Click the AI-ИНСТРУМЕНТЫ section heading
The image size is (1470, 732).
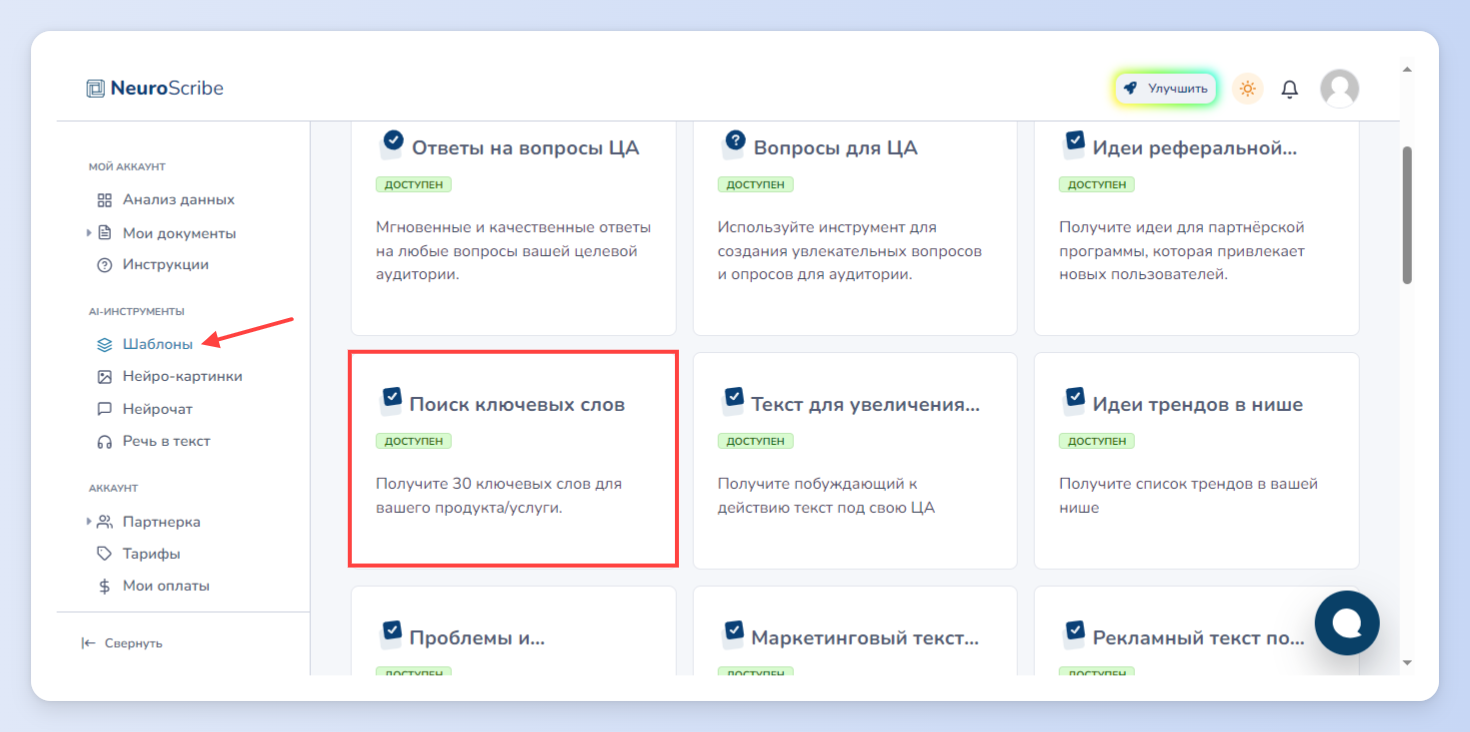[x=137, y=312]
